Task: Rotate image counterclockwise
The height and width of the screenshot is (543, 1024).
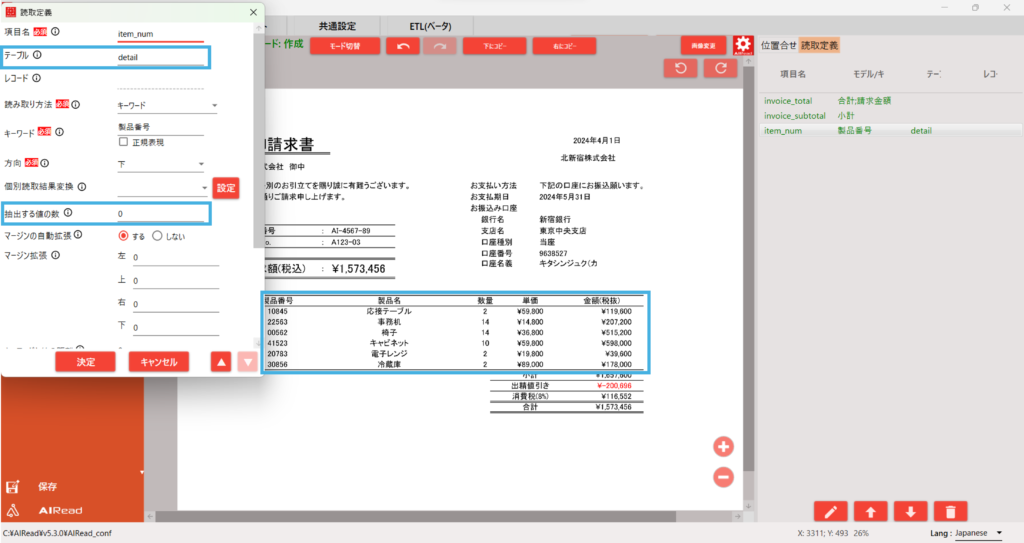Action: click(681, 68)
